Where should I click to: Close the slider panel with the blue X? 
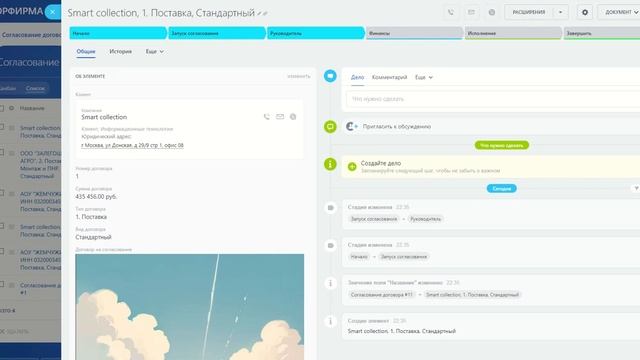pyautogui.click(x=53, y=12)
